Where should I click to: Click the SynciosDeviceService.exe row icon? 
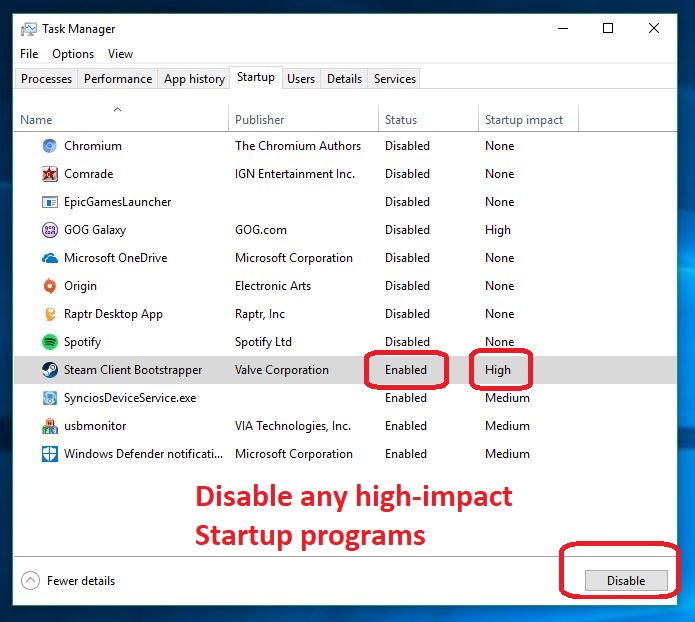(x=50, y=398)
